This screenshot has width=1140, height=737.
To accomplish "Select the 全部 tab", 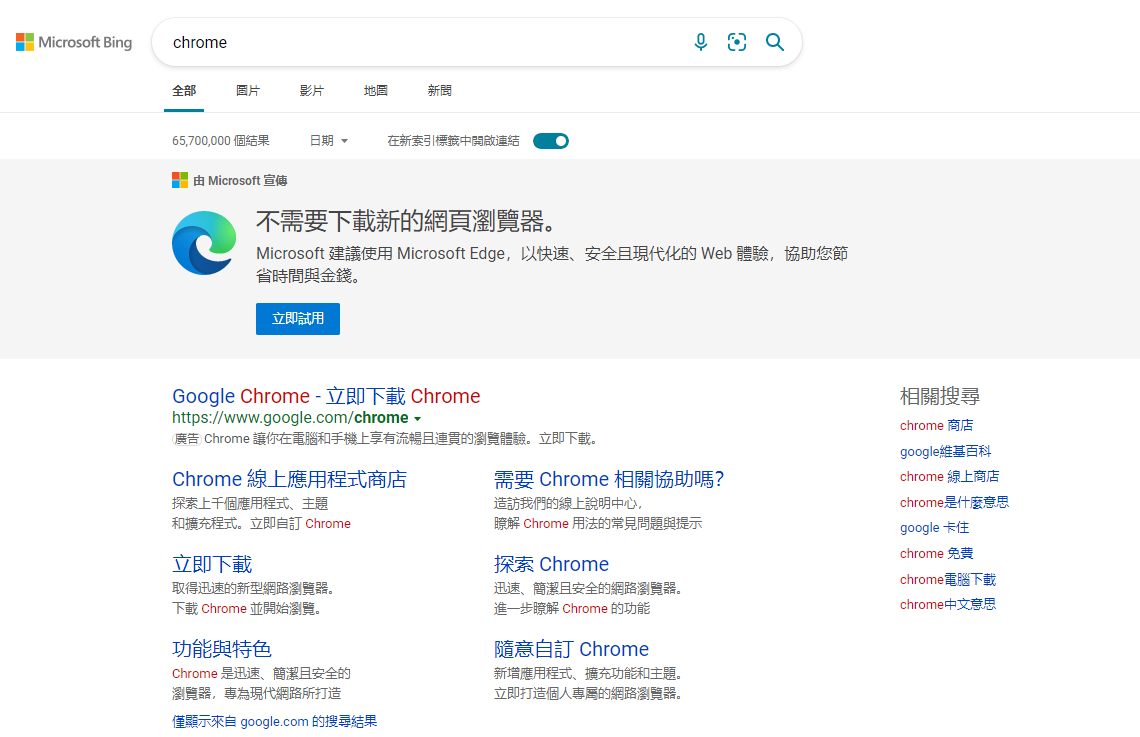I will click(184, 91).
